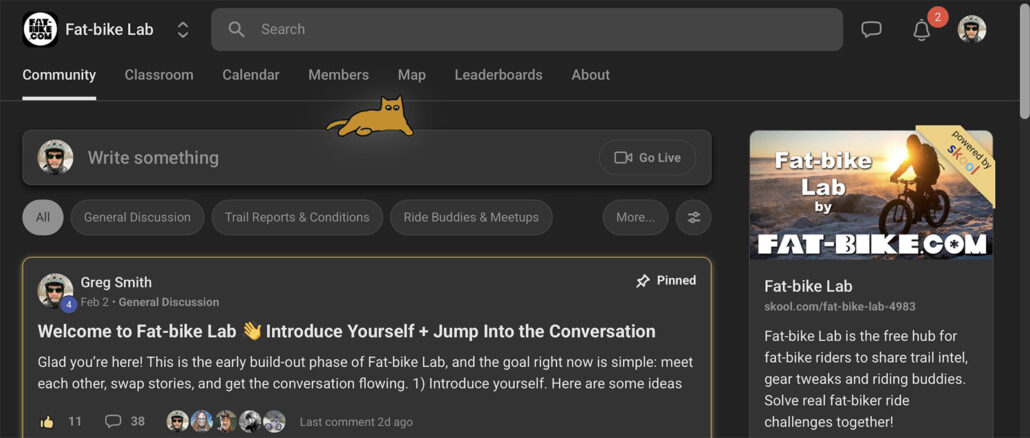Expand the community switcher chevrons
Screen dimensions: 1030x438
pyautogui.click(x=183, y=30)
